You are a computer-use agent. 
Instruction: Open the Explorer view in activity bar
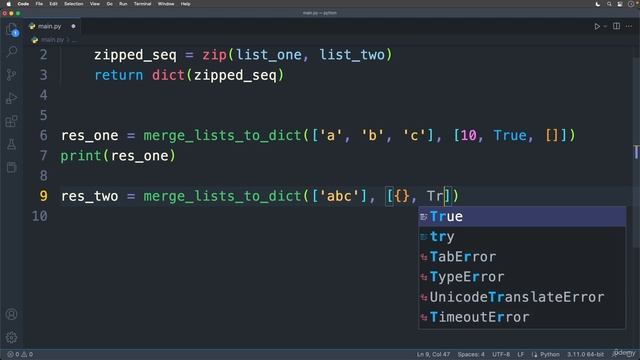coord(12,29)
